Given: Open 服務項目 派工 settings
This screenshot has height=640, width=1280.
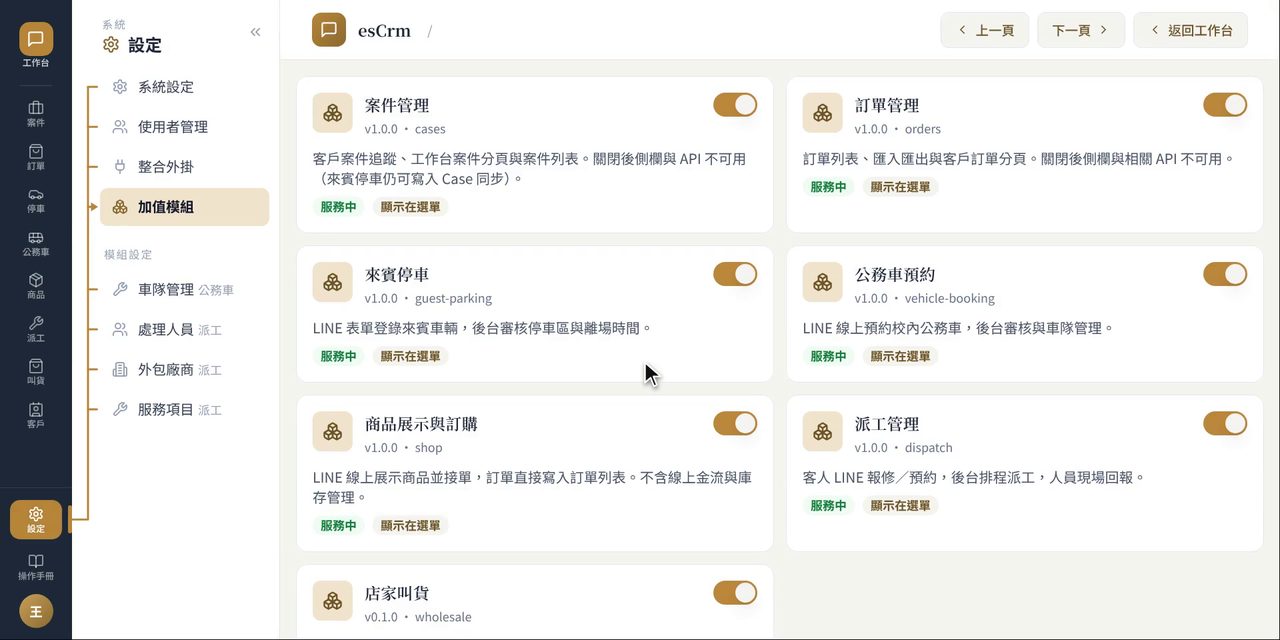Looking at the screenshot, I should 184,410.
